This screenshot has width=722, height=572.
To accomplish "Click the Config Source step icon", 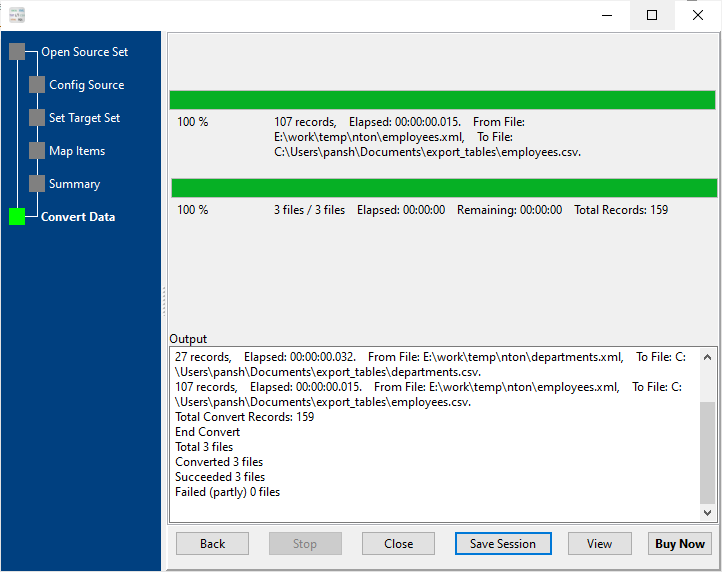I will pyautogui.click(x=37, y=85).
